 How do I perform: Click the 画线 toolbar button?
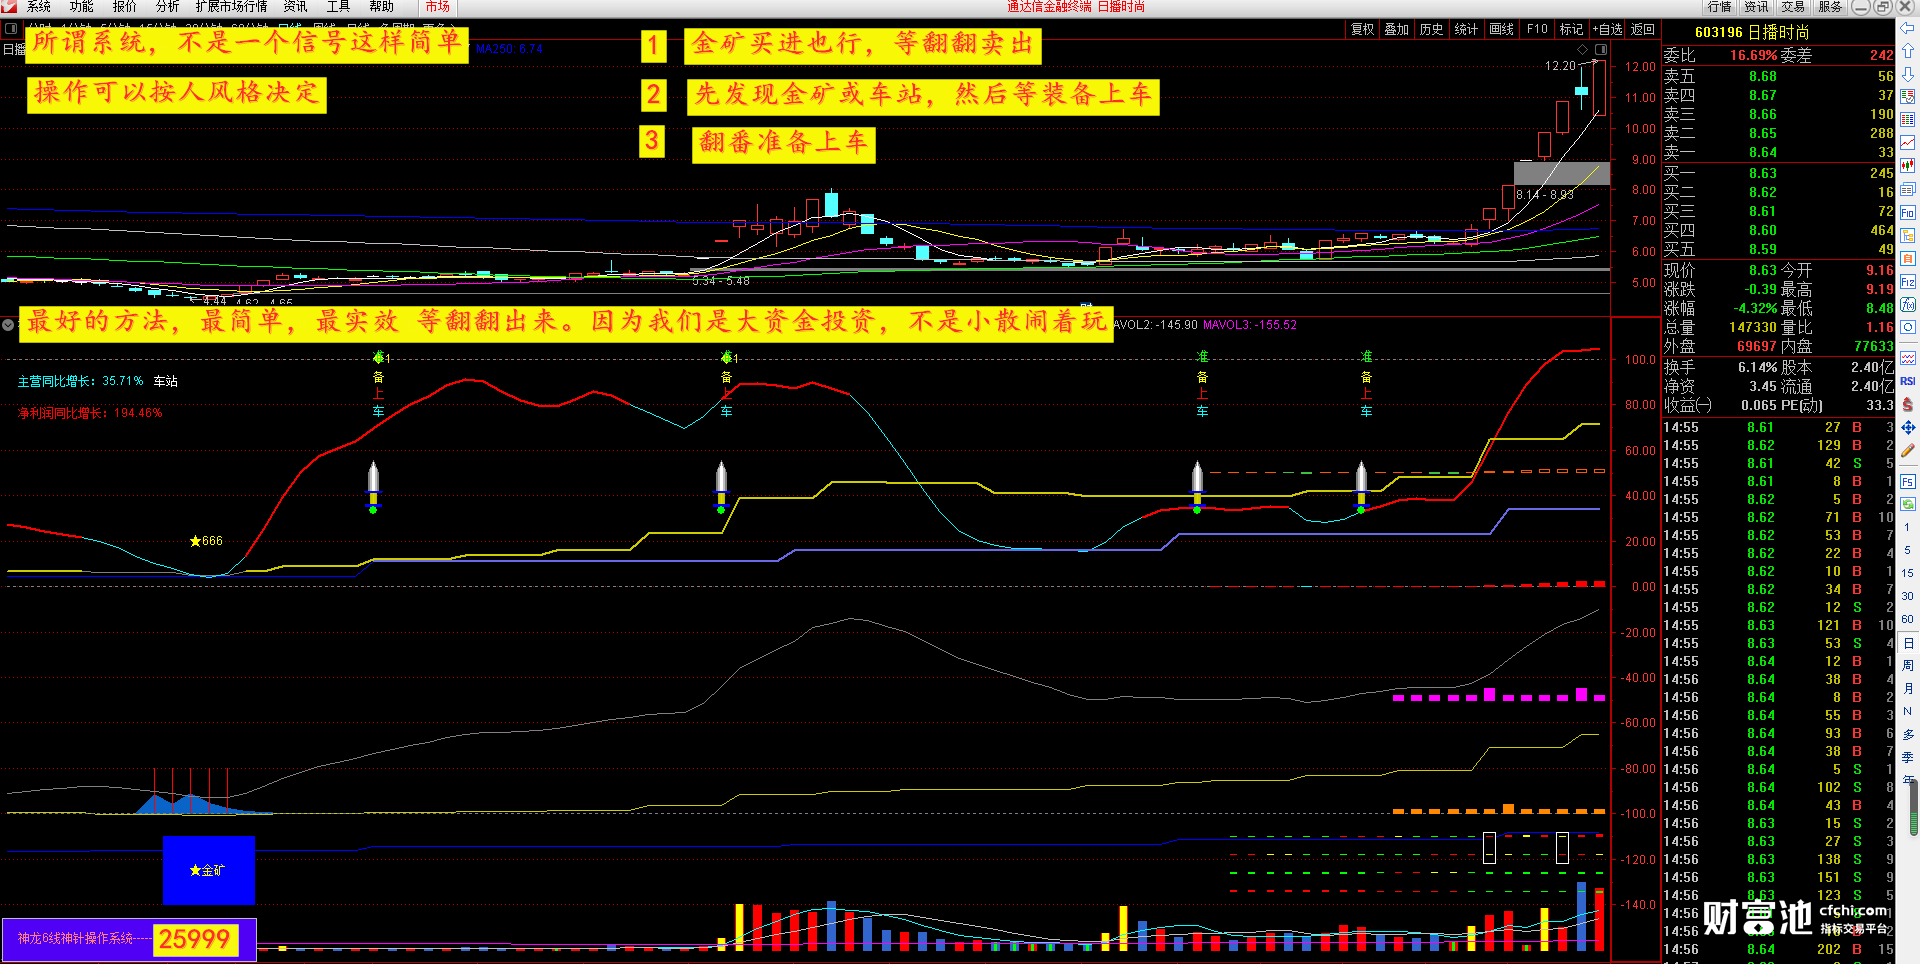(x=1502, y=30)
